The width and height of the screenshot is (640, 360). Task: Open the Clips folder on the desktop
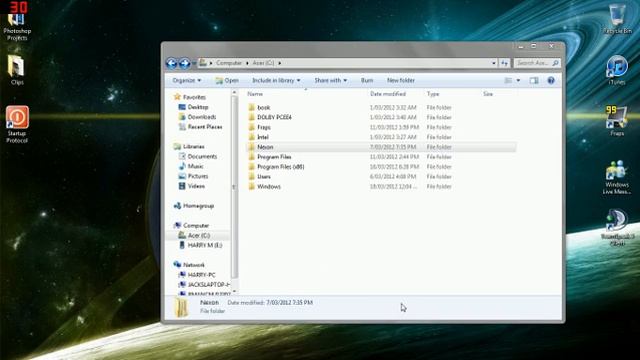17,69
